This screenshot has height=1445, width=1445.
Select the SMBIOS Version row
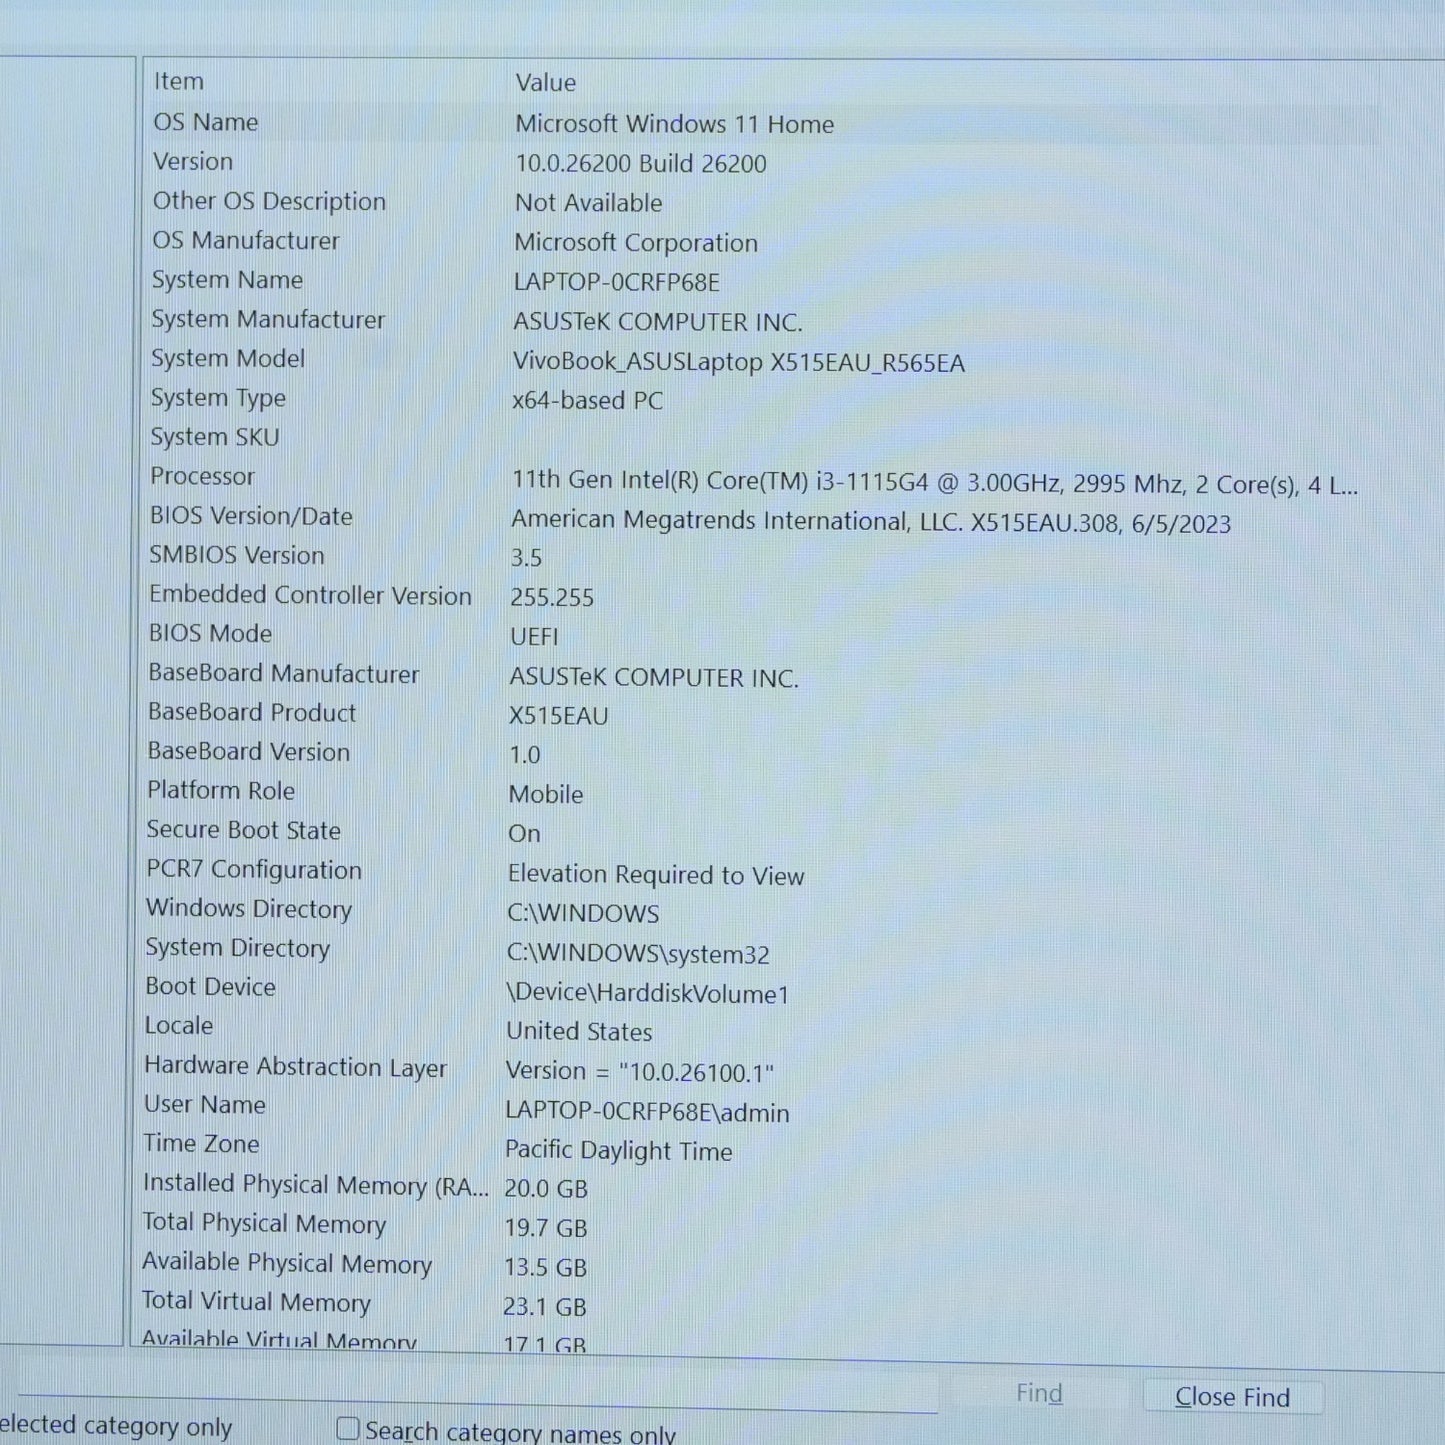click(237, 555)
